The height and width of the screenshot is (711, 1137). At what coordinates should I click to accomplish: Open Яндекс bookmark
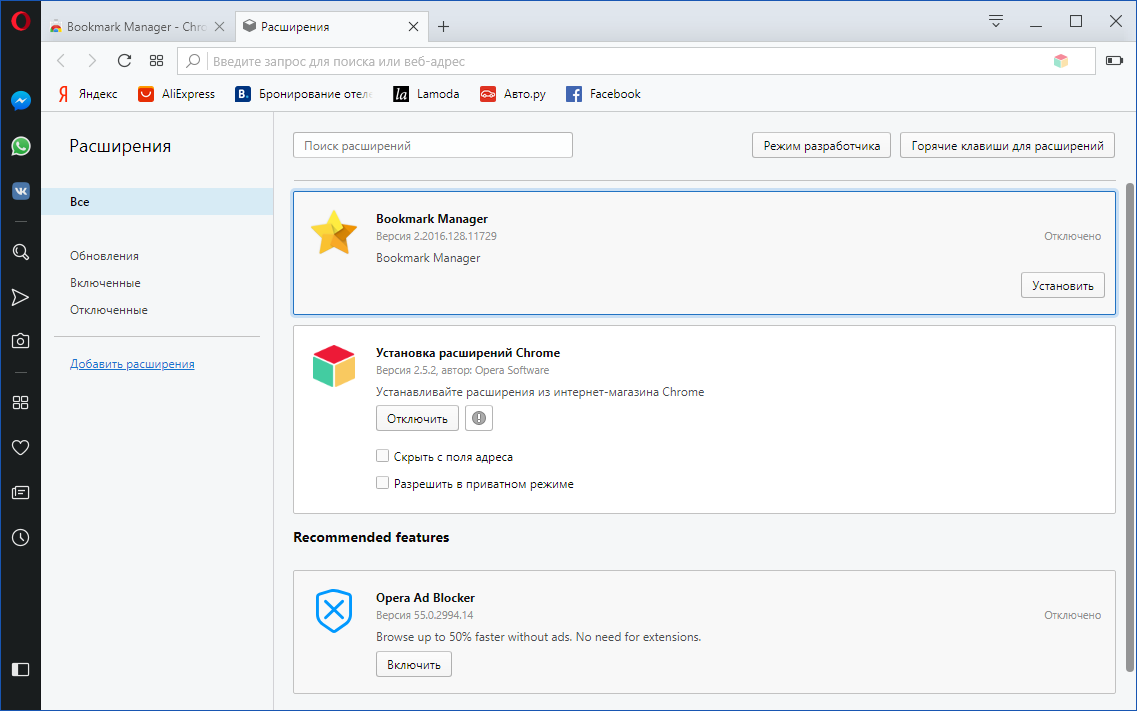87,93
